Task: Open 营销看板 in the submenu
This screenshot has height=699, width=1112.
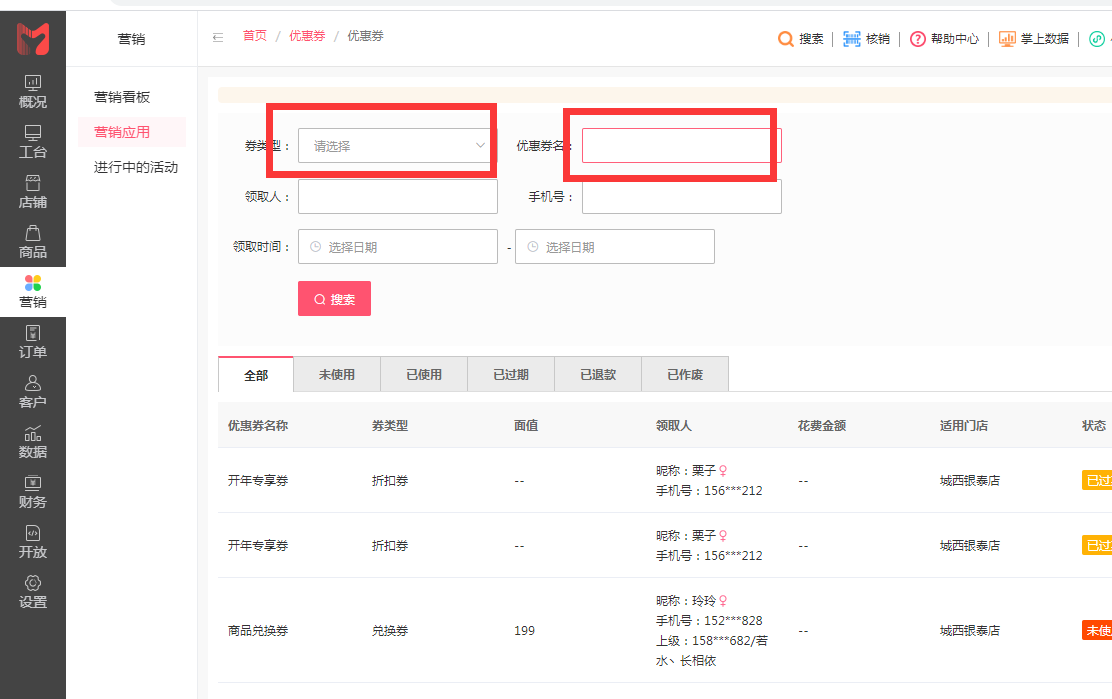Action: pos(122,97)
